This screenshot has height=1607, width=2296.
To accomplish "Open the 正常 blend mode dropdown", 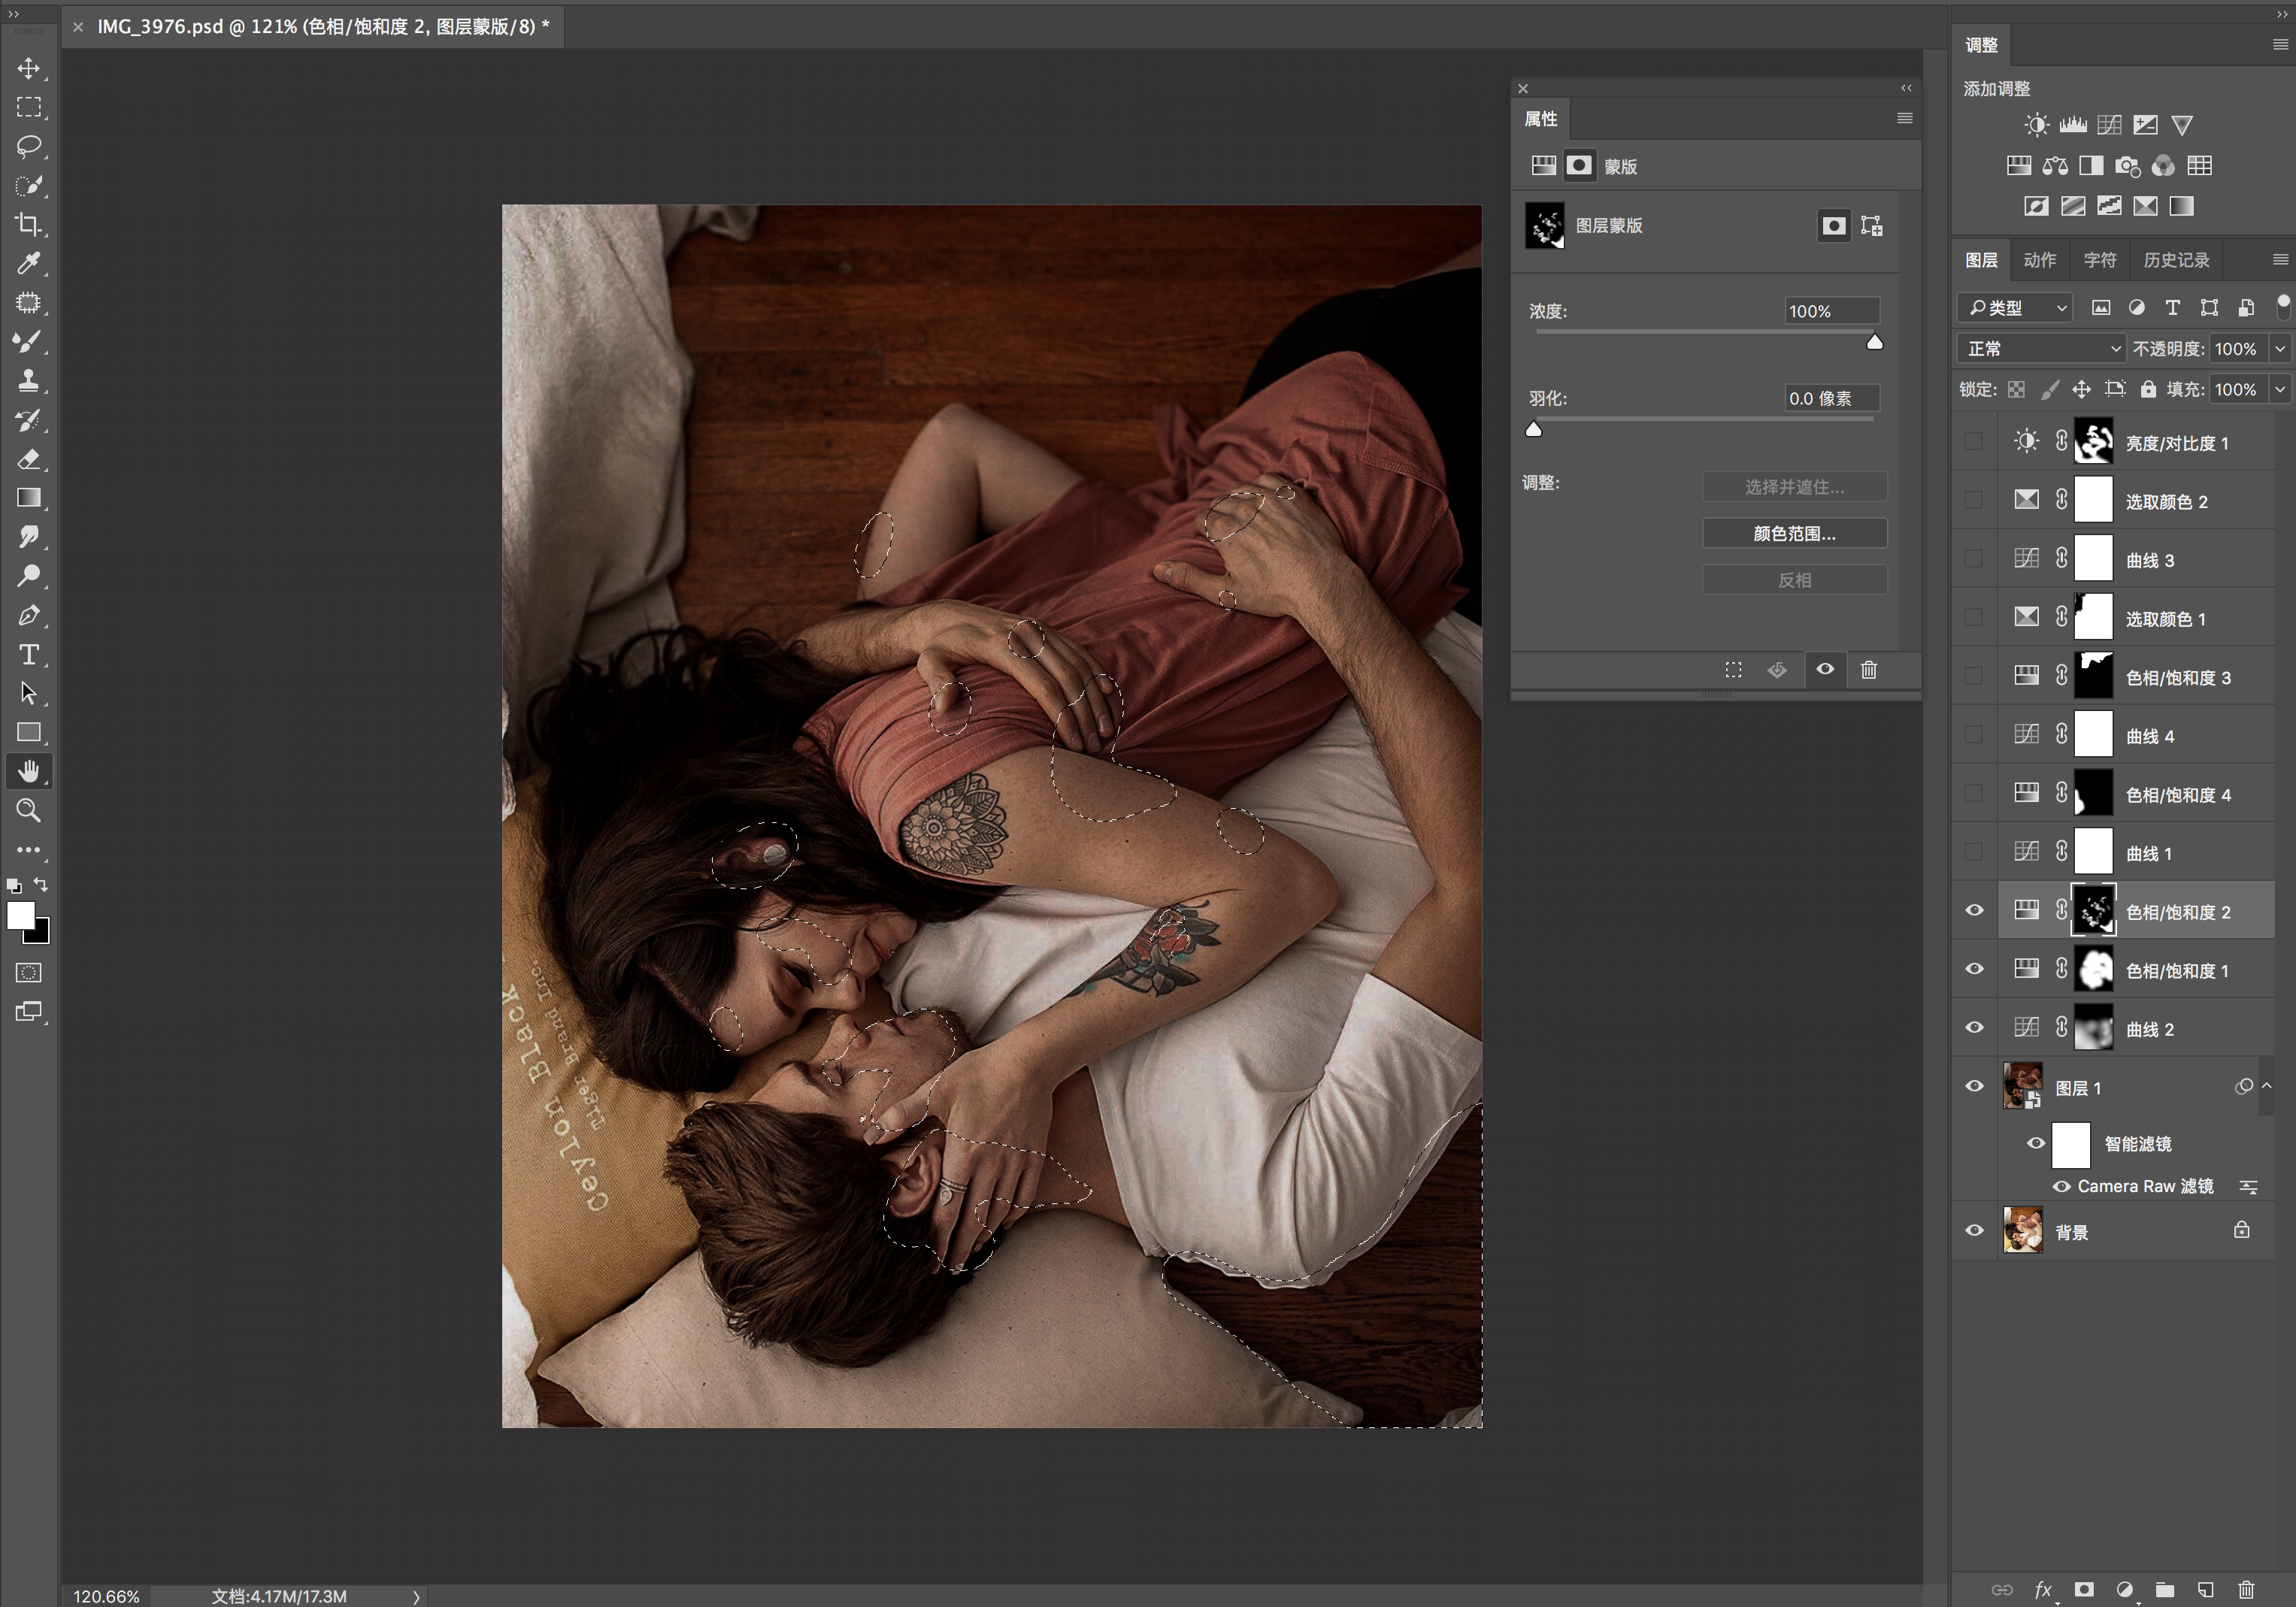I will tap(2041, 348).
